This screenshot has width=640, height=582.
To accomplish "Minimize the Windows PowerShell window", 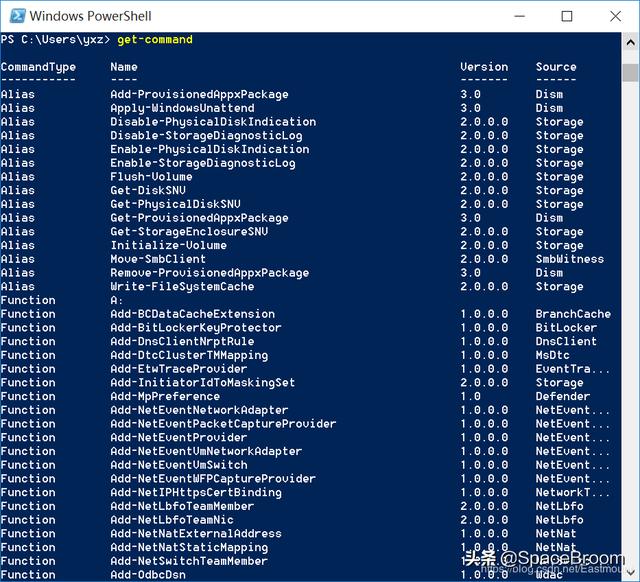I will pyautogui.click(x=519, y=16).
